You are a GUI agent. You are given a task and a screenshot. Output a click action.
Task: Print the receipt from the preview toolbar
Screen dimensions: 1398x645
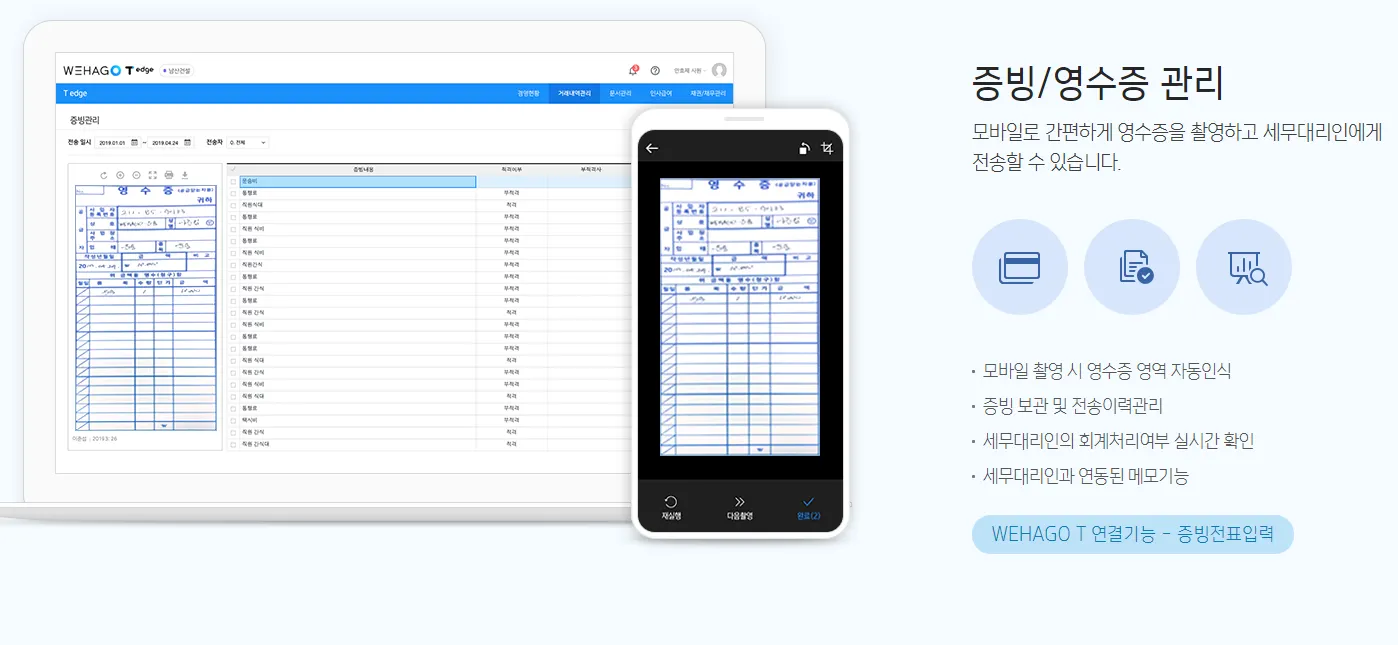169,174
